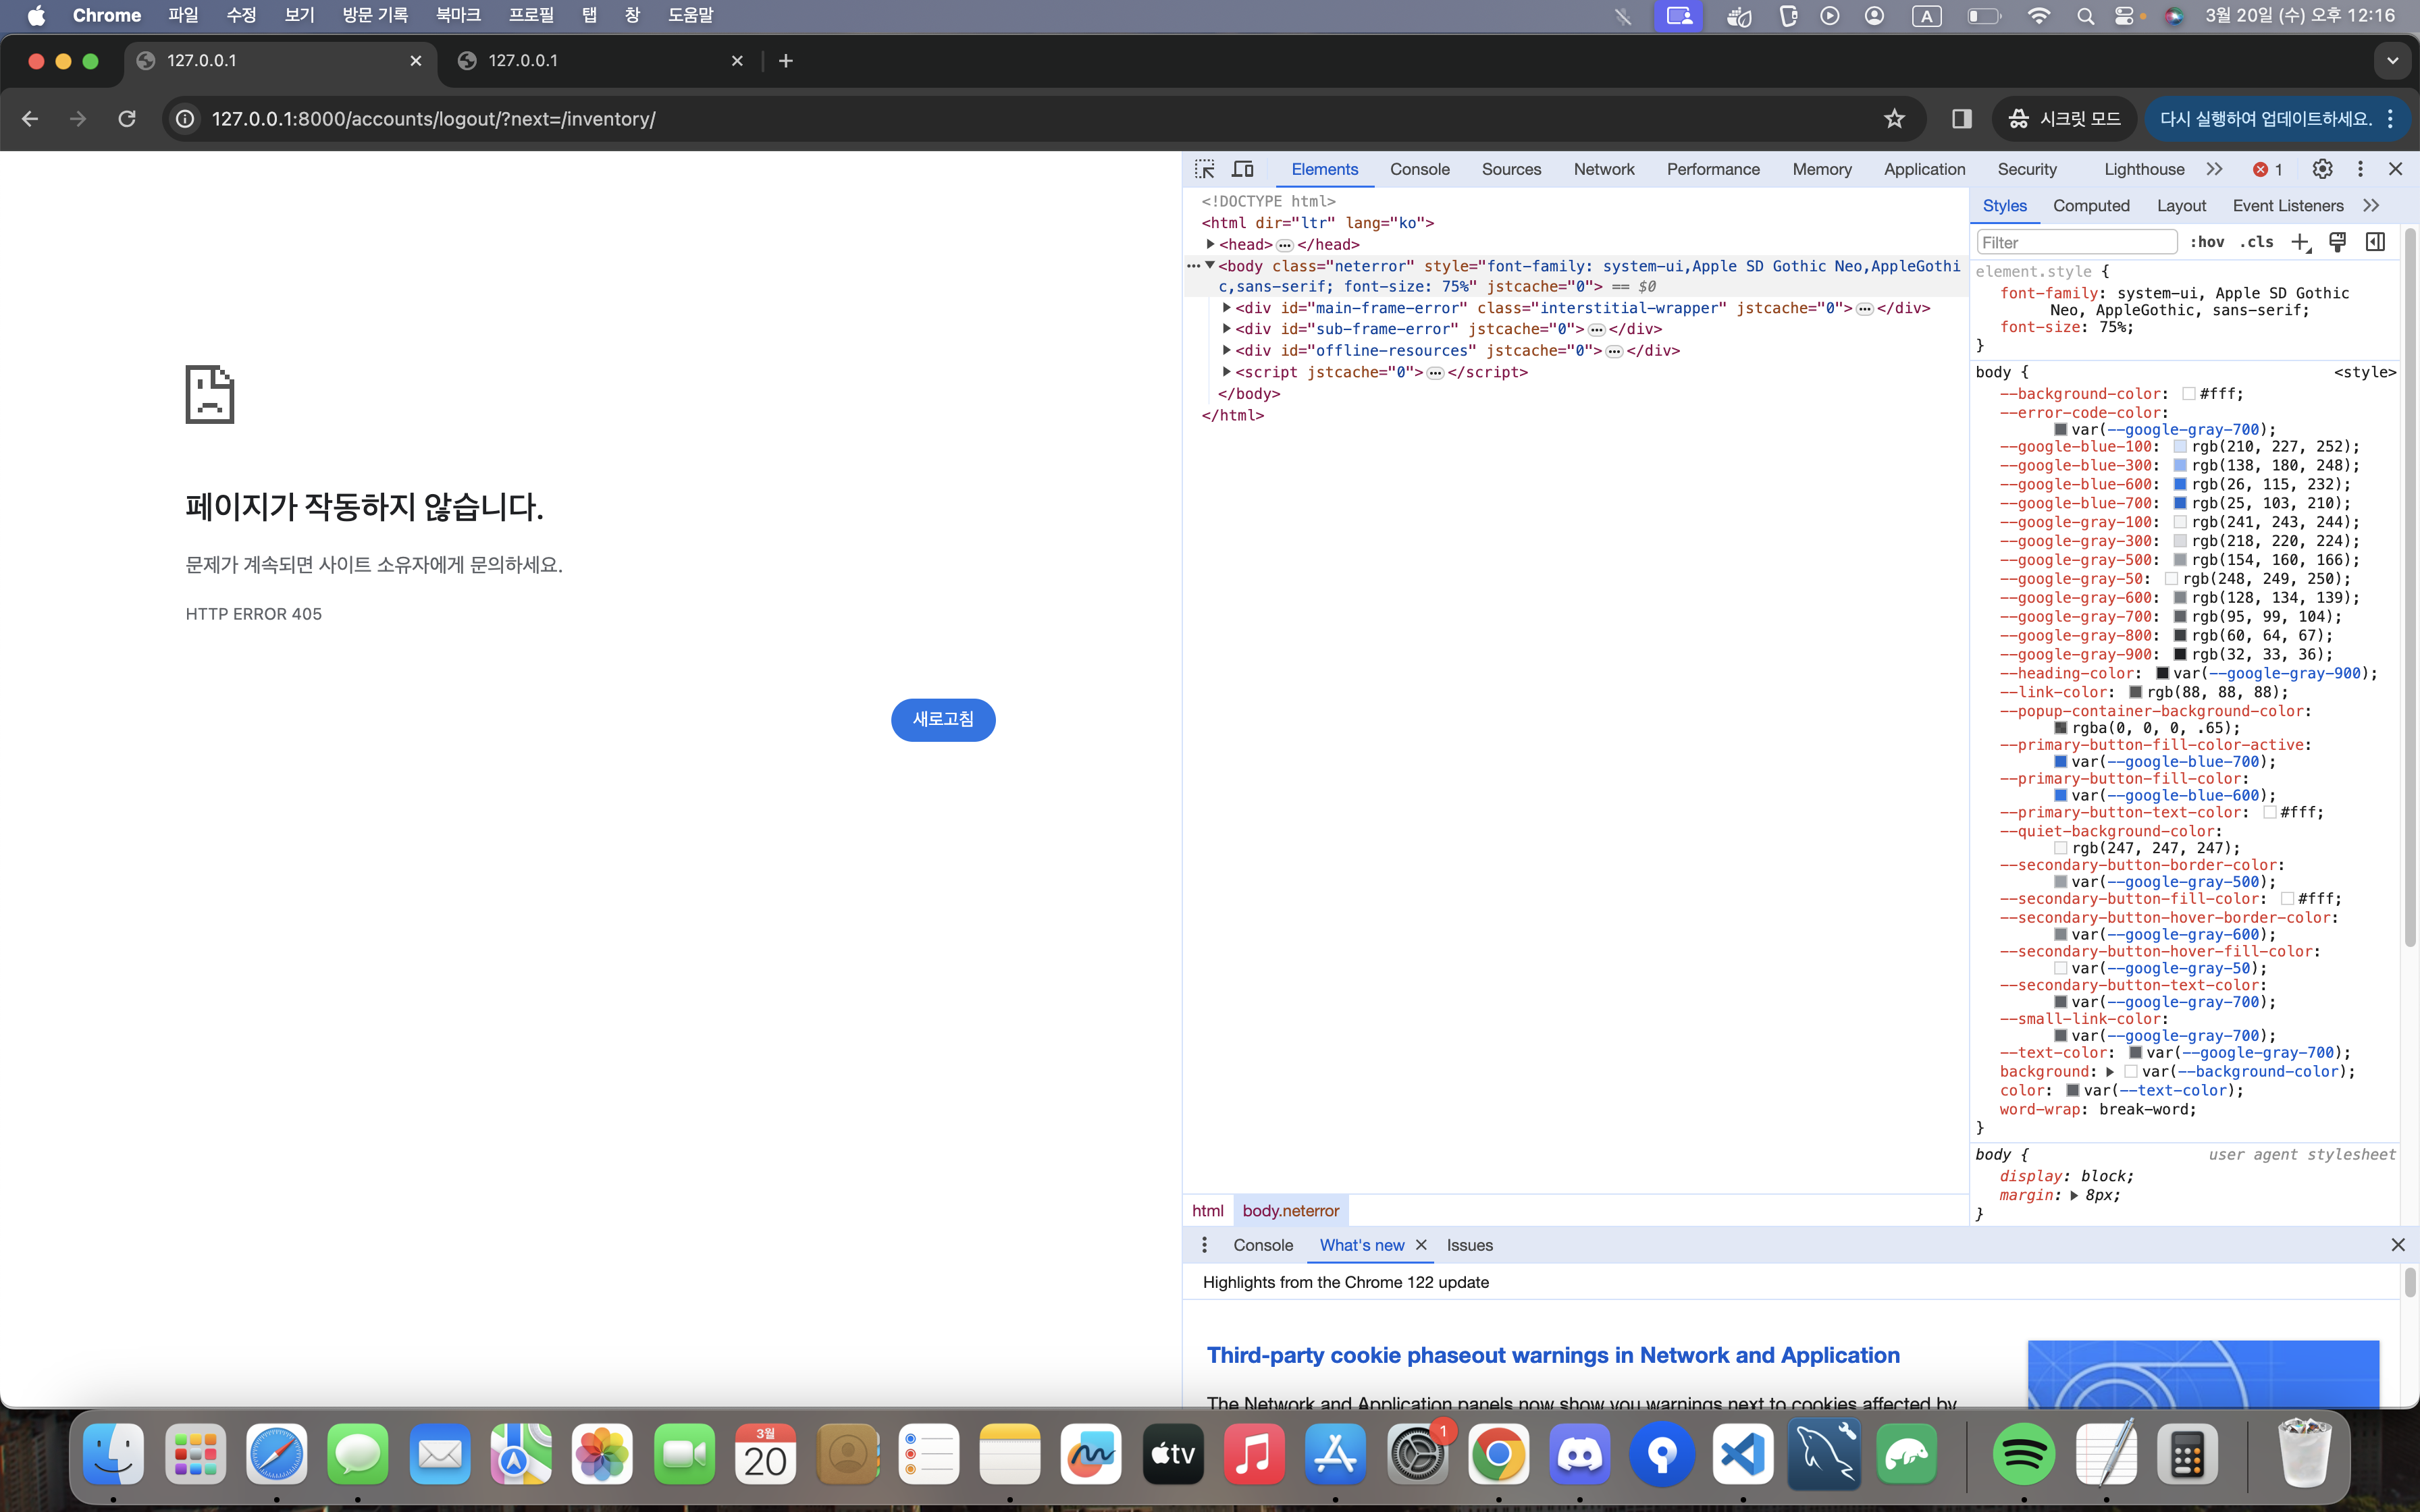Screen dimensions: 2420x1512
Task: Click the bookmark star icon
Action: [1894, 119]
